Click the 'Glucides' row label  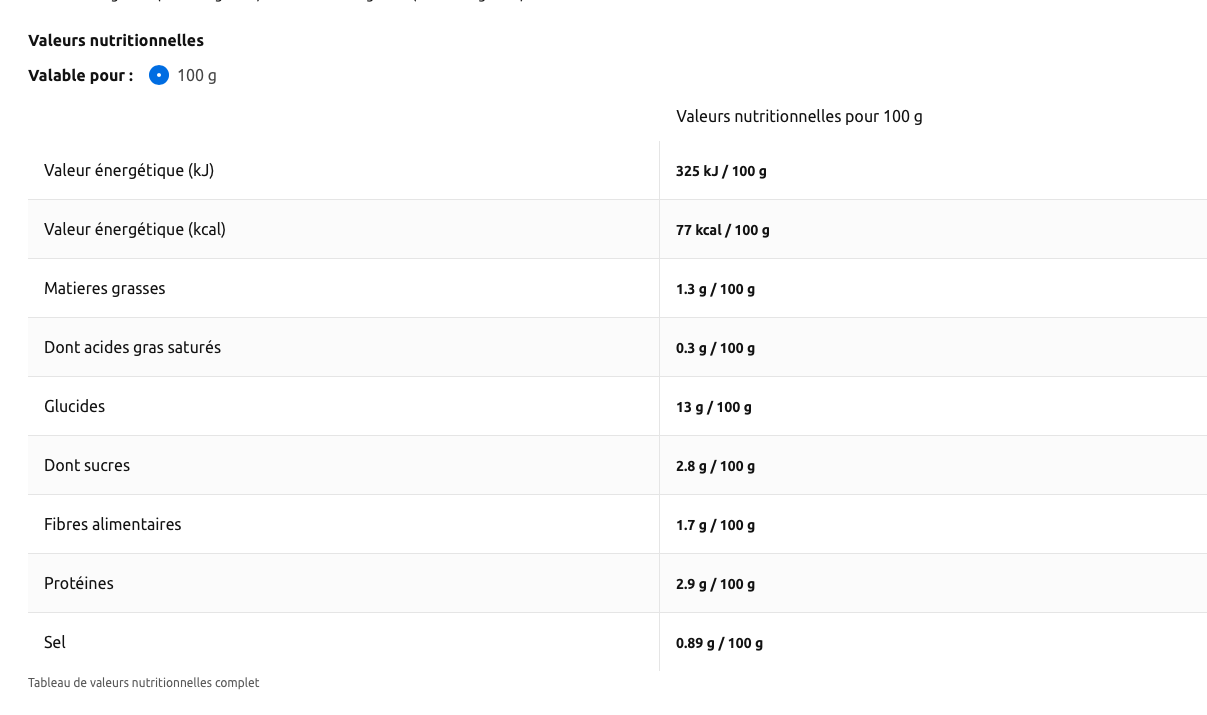[x=74, y=406]
